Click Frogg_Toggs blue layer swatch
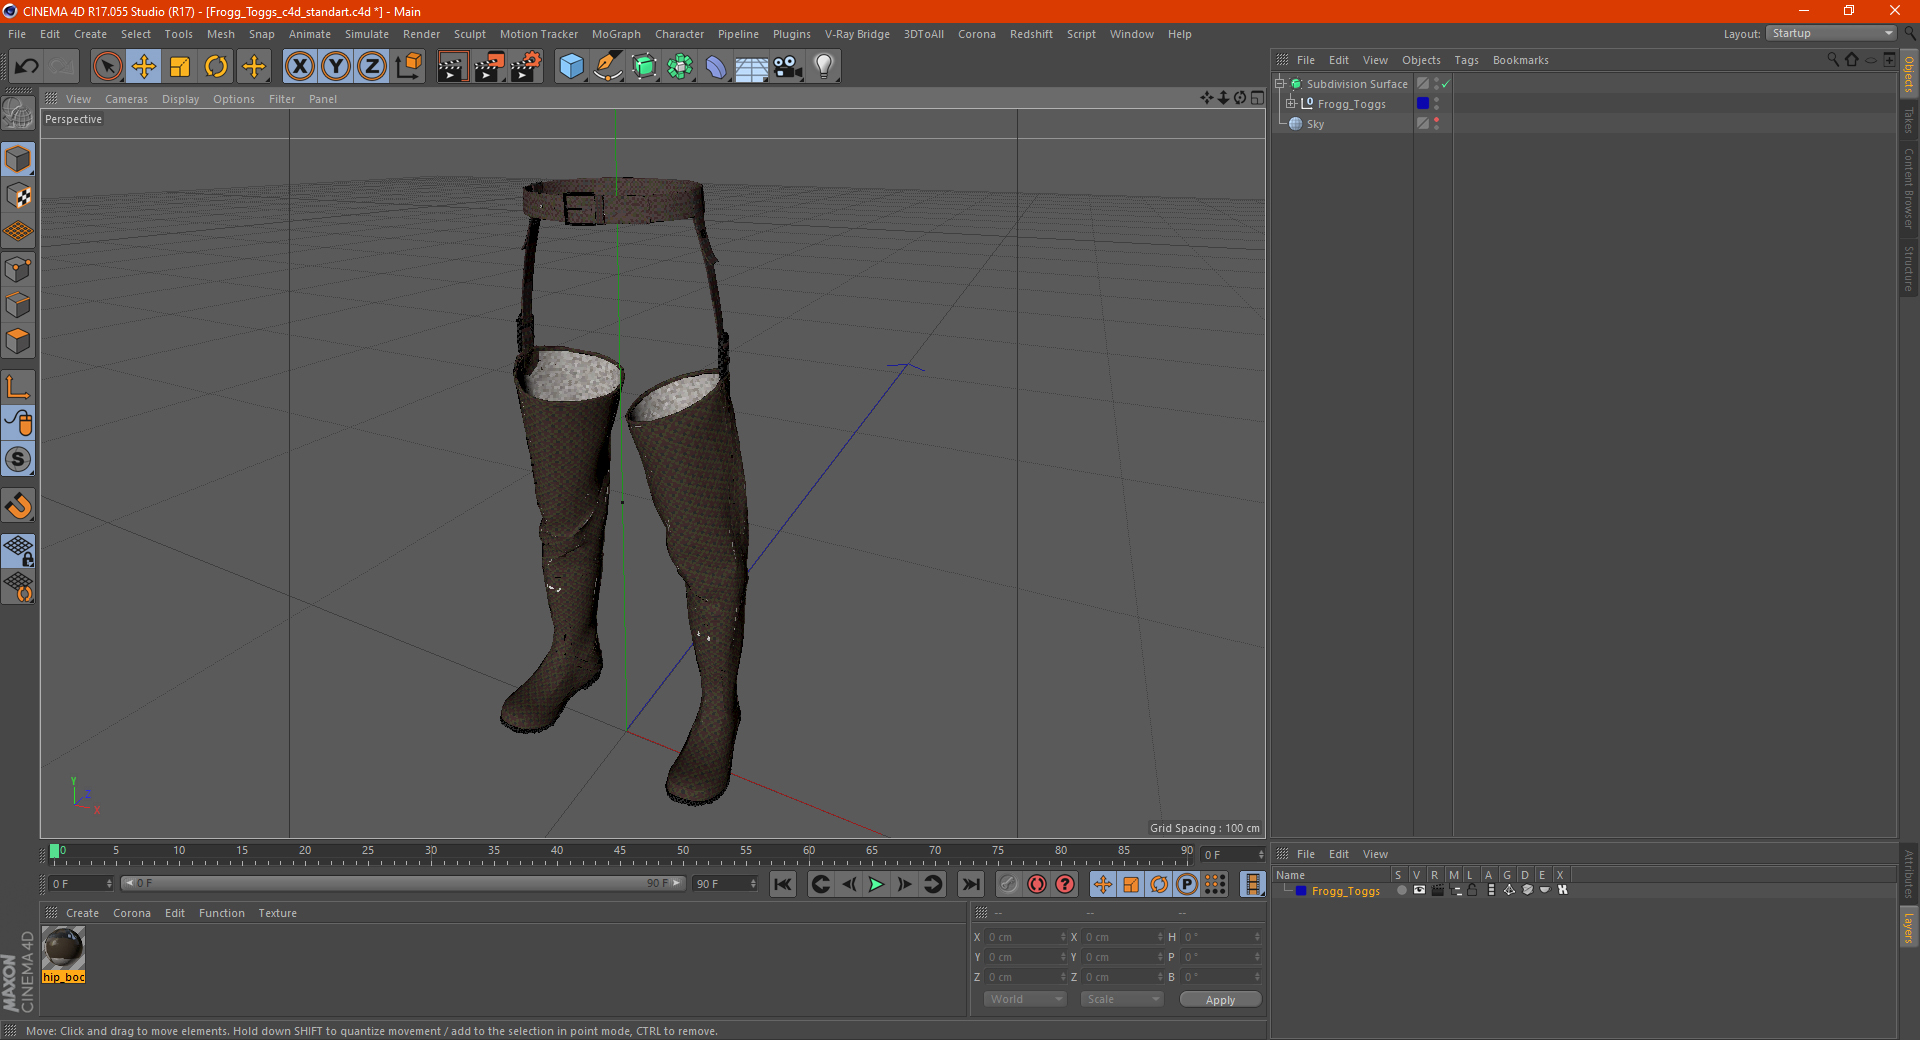Viewport: 1920px width, 1040px height. 1423,103
